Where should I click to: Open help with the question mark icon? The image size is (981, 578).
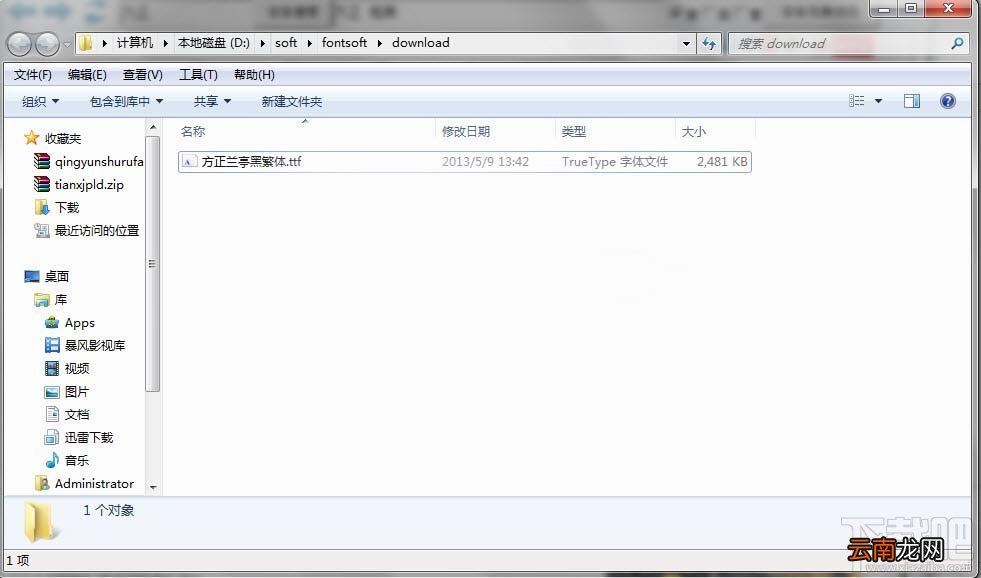[x=948, y=101]
